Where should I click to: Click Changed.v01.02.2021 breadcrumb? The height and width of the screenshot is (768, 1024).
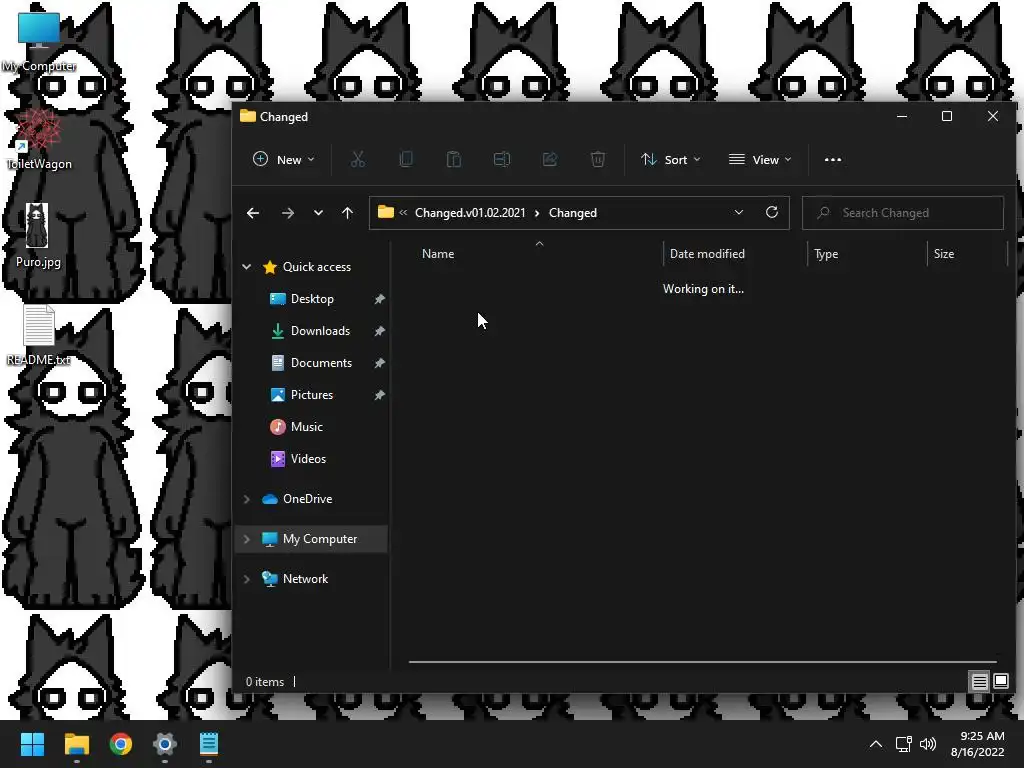470,213
